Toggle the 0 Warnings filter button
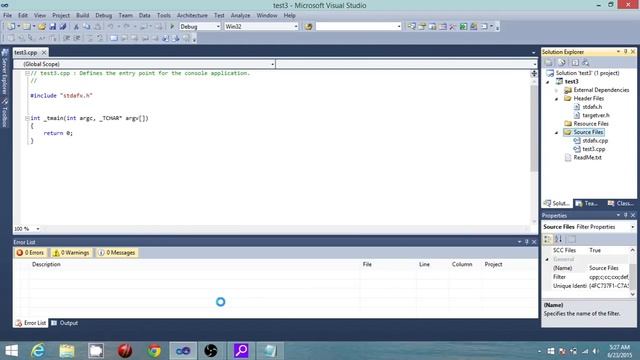Viewport: 640px width, 360px height. click(71, 253)
